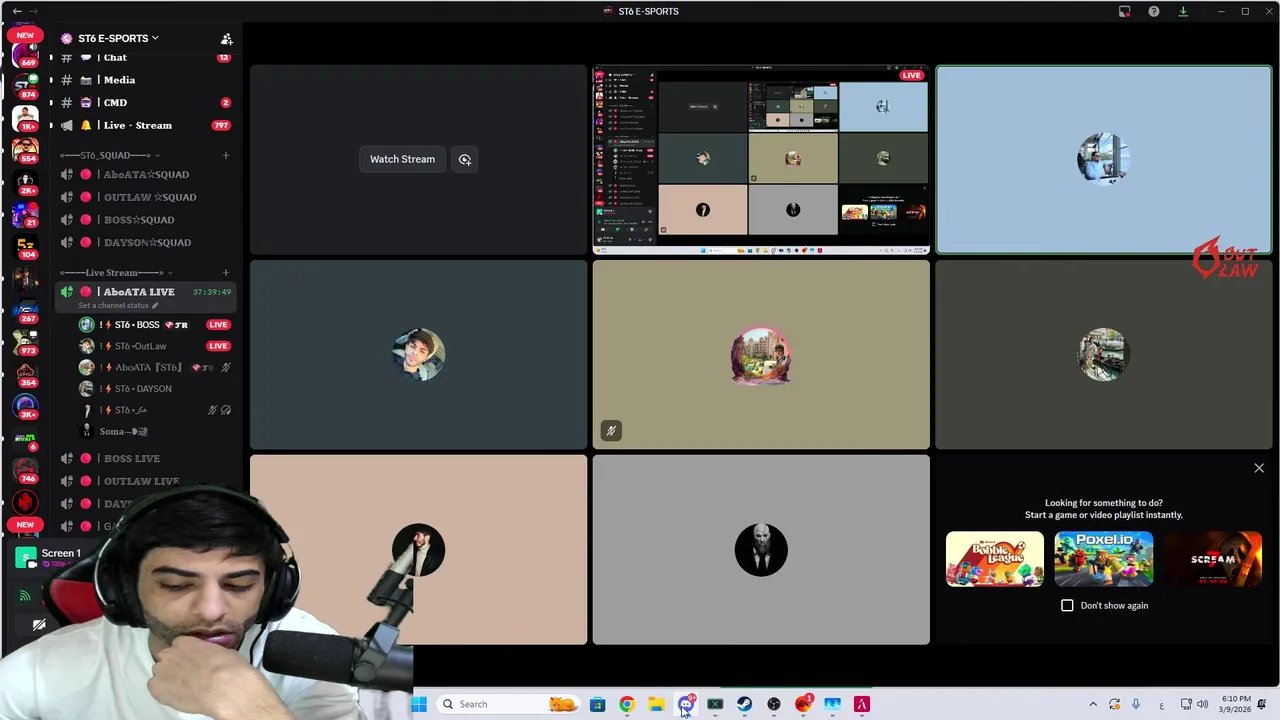Open the Discord inbox icon in title bar
The height and width of the screenshot is (720, 1280).
pos(1125,11)
